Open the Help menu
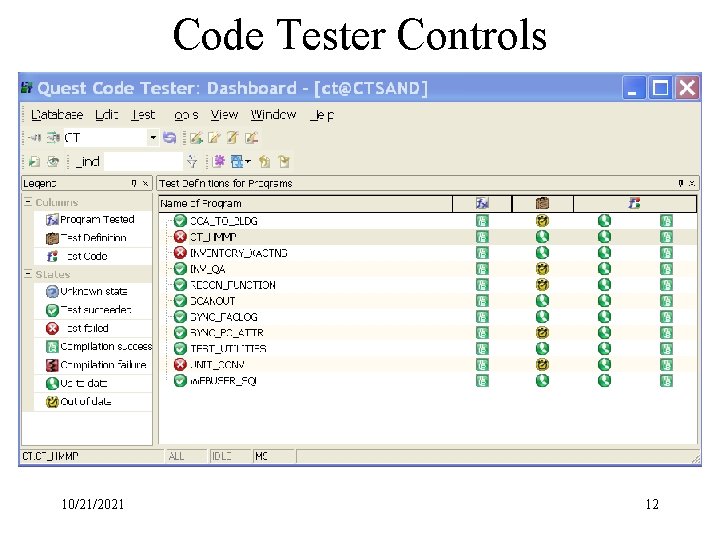 click(322, 115)
